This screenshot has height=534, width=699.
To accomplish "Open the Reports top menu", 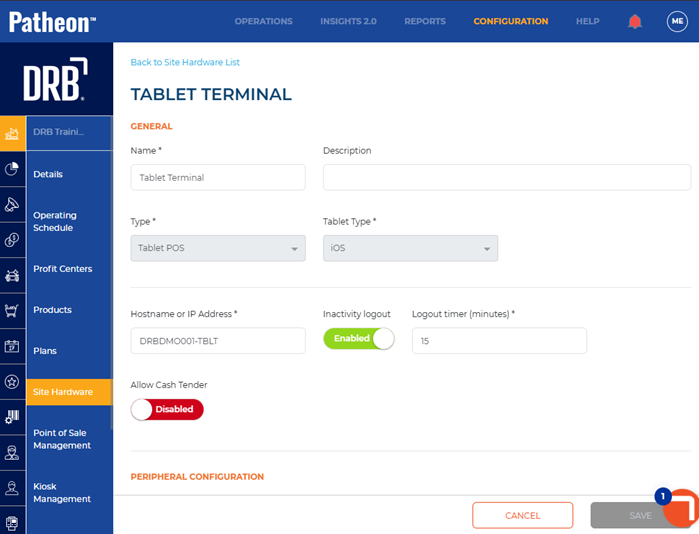I will (425, 21).
